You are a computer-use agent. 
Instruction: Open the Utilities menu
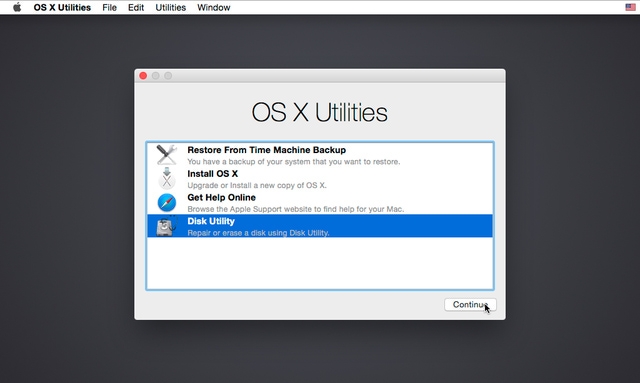[171, 7]
